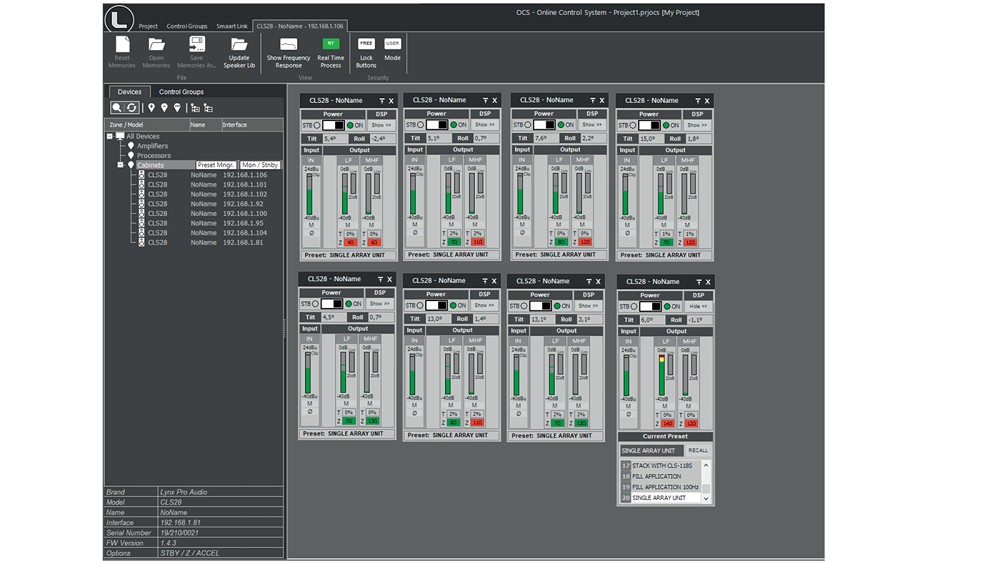Open the Control Groups ribbon tab

[187, 26]
